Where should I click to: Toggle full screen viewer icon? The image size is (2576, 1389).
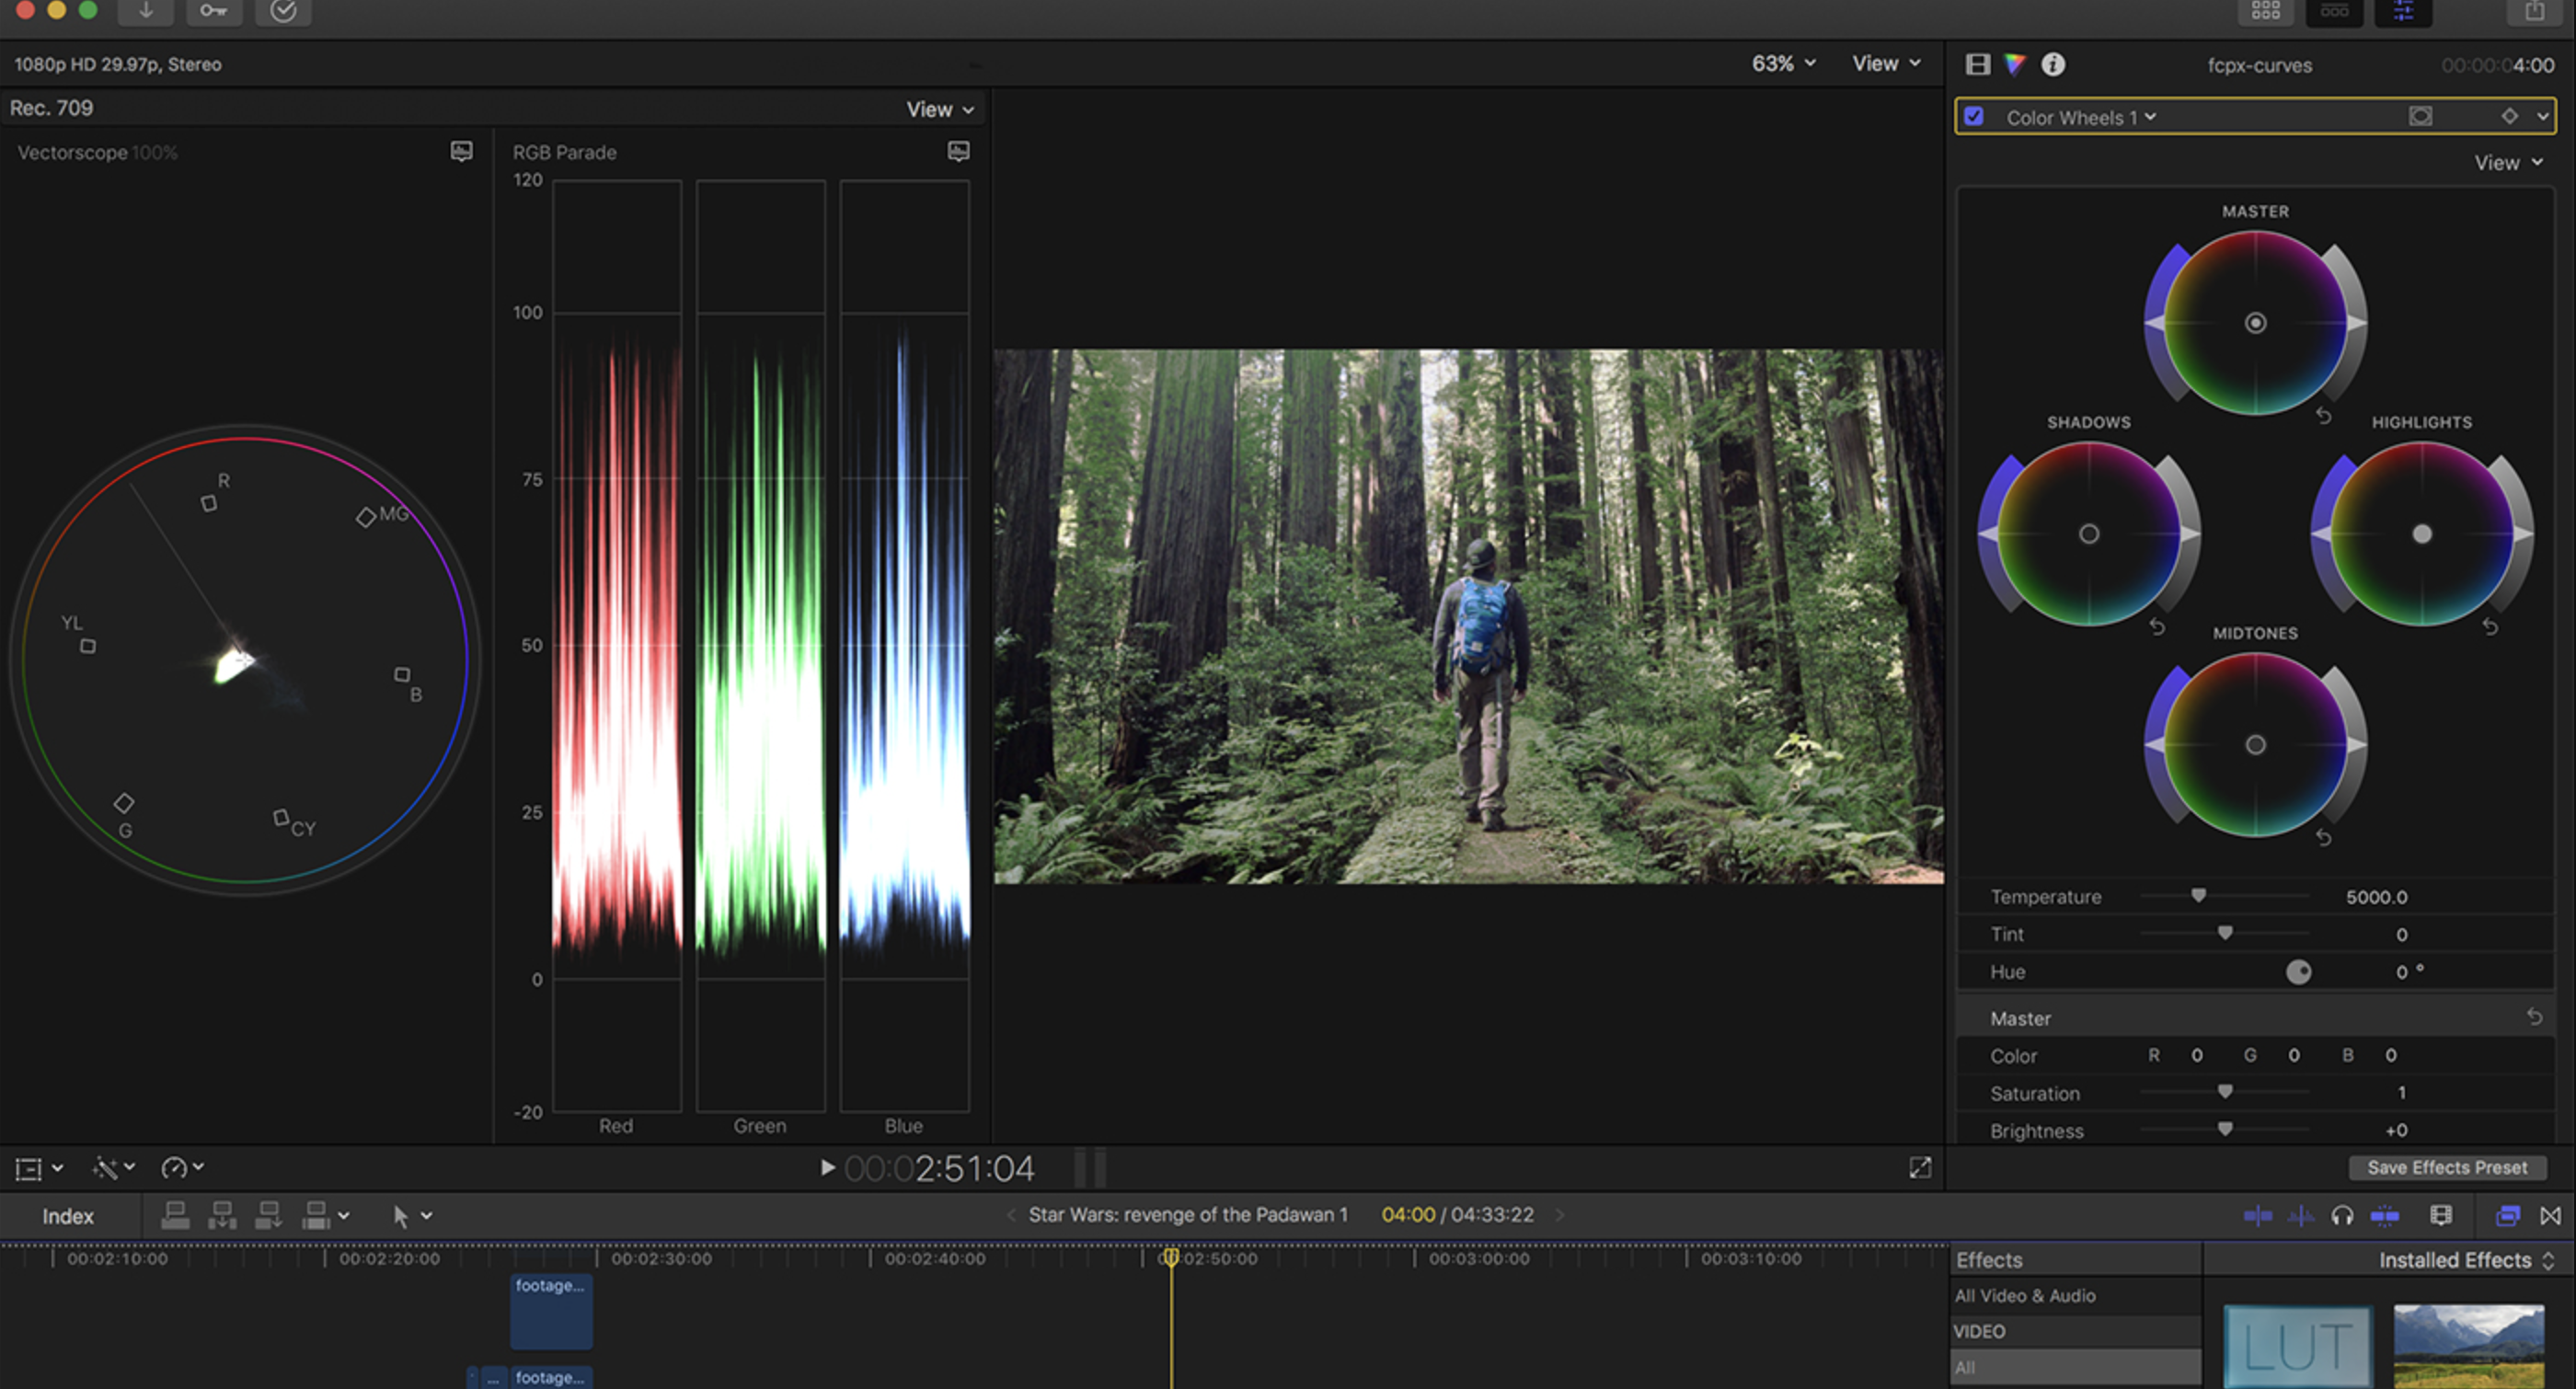(1920, 1167)
